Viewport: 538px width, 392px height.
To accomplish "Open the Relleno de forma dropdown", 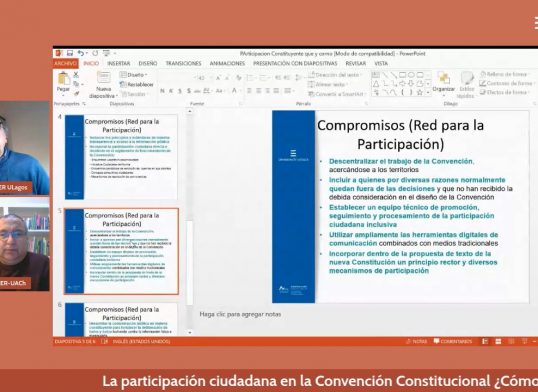I will point(503,74).
